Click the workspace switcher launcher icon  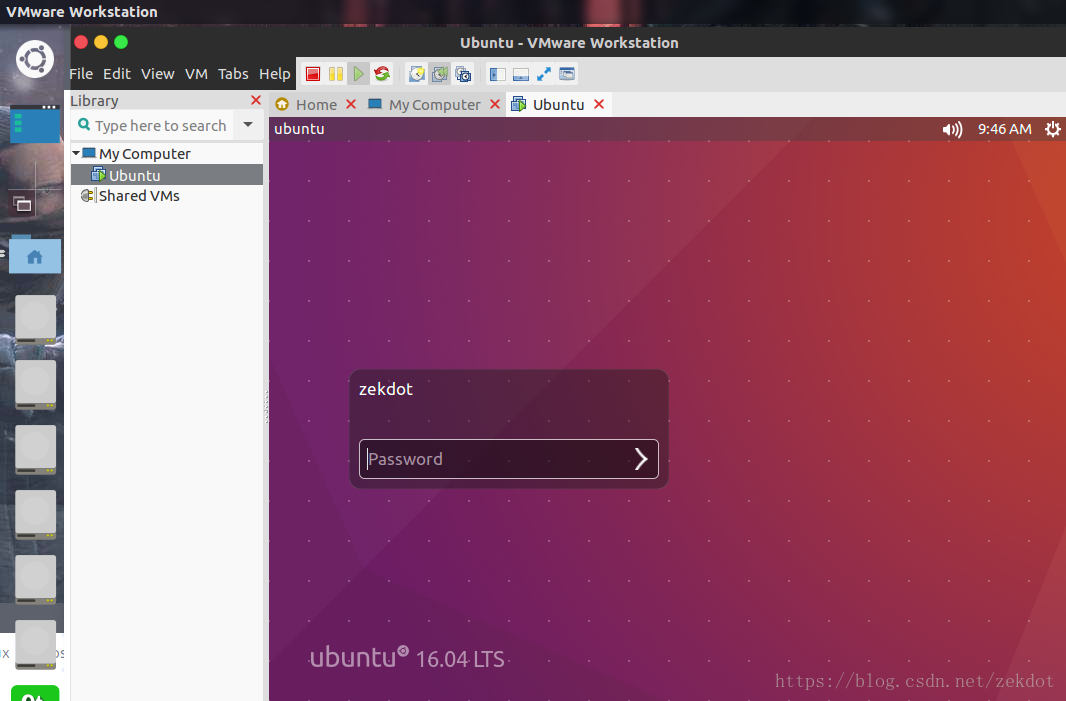22,203
